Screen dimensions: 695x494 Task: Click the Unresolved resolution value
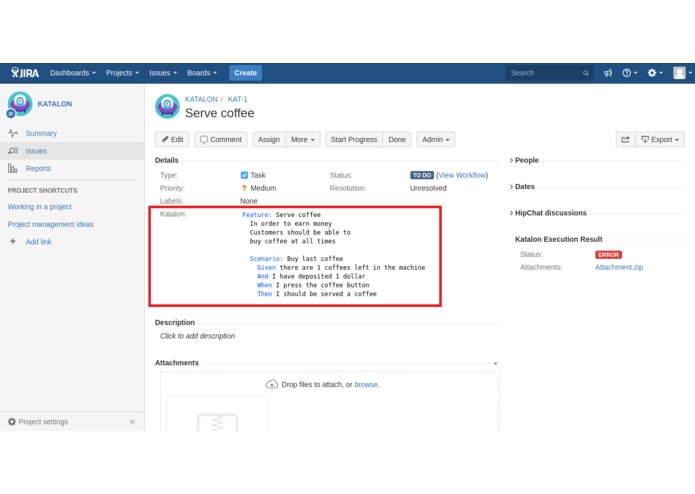point(428,188)
